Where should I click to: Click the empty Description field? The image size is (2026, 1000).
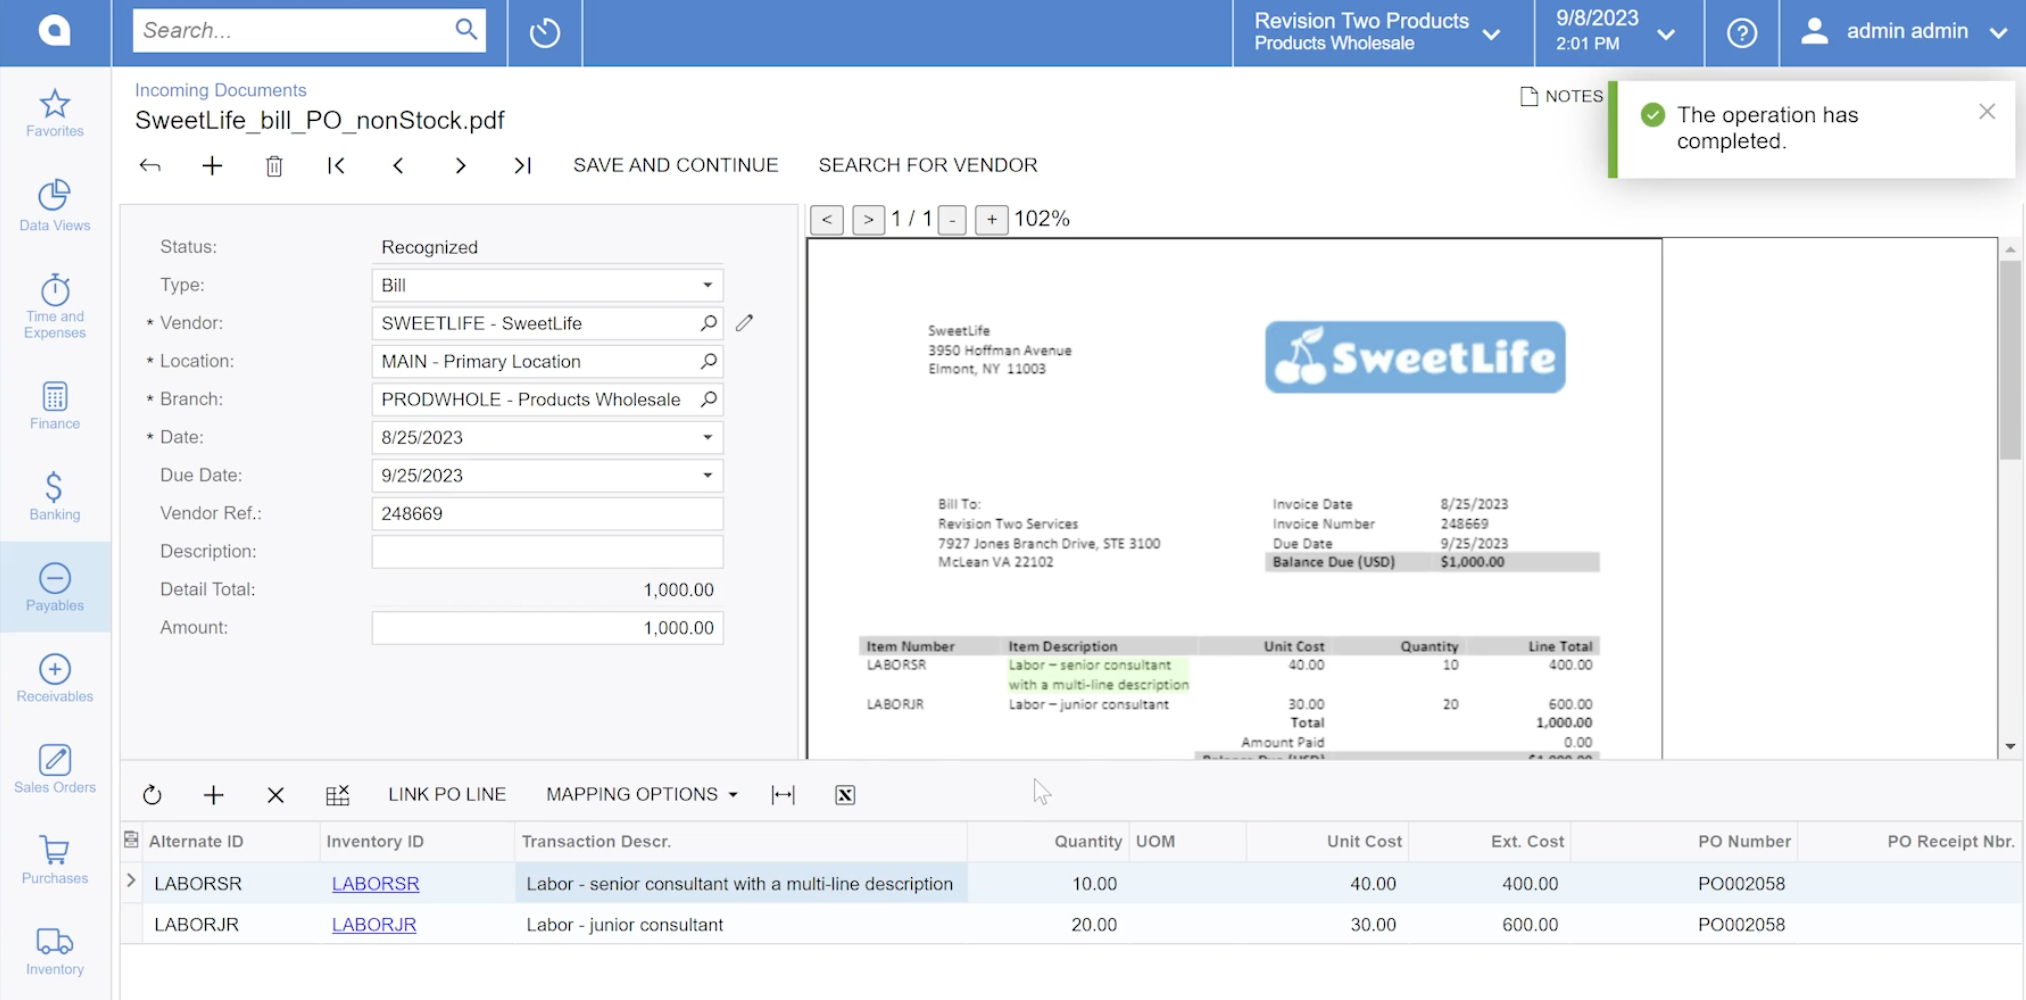547,551
